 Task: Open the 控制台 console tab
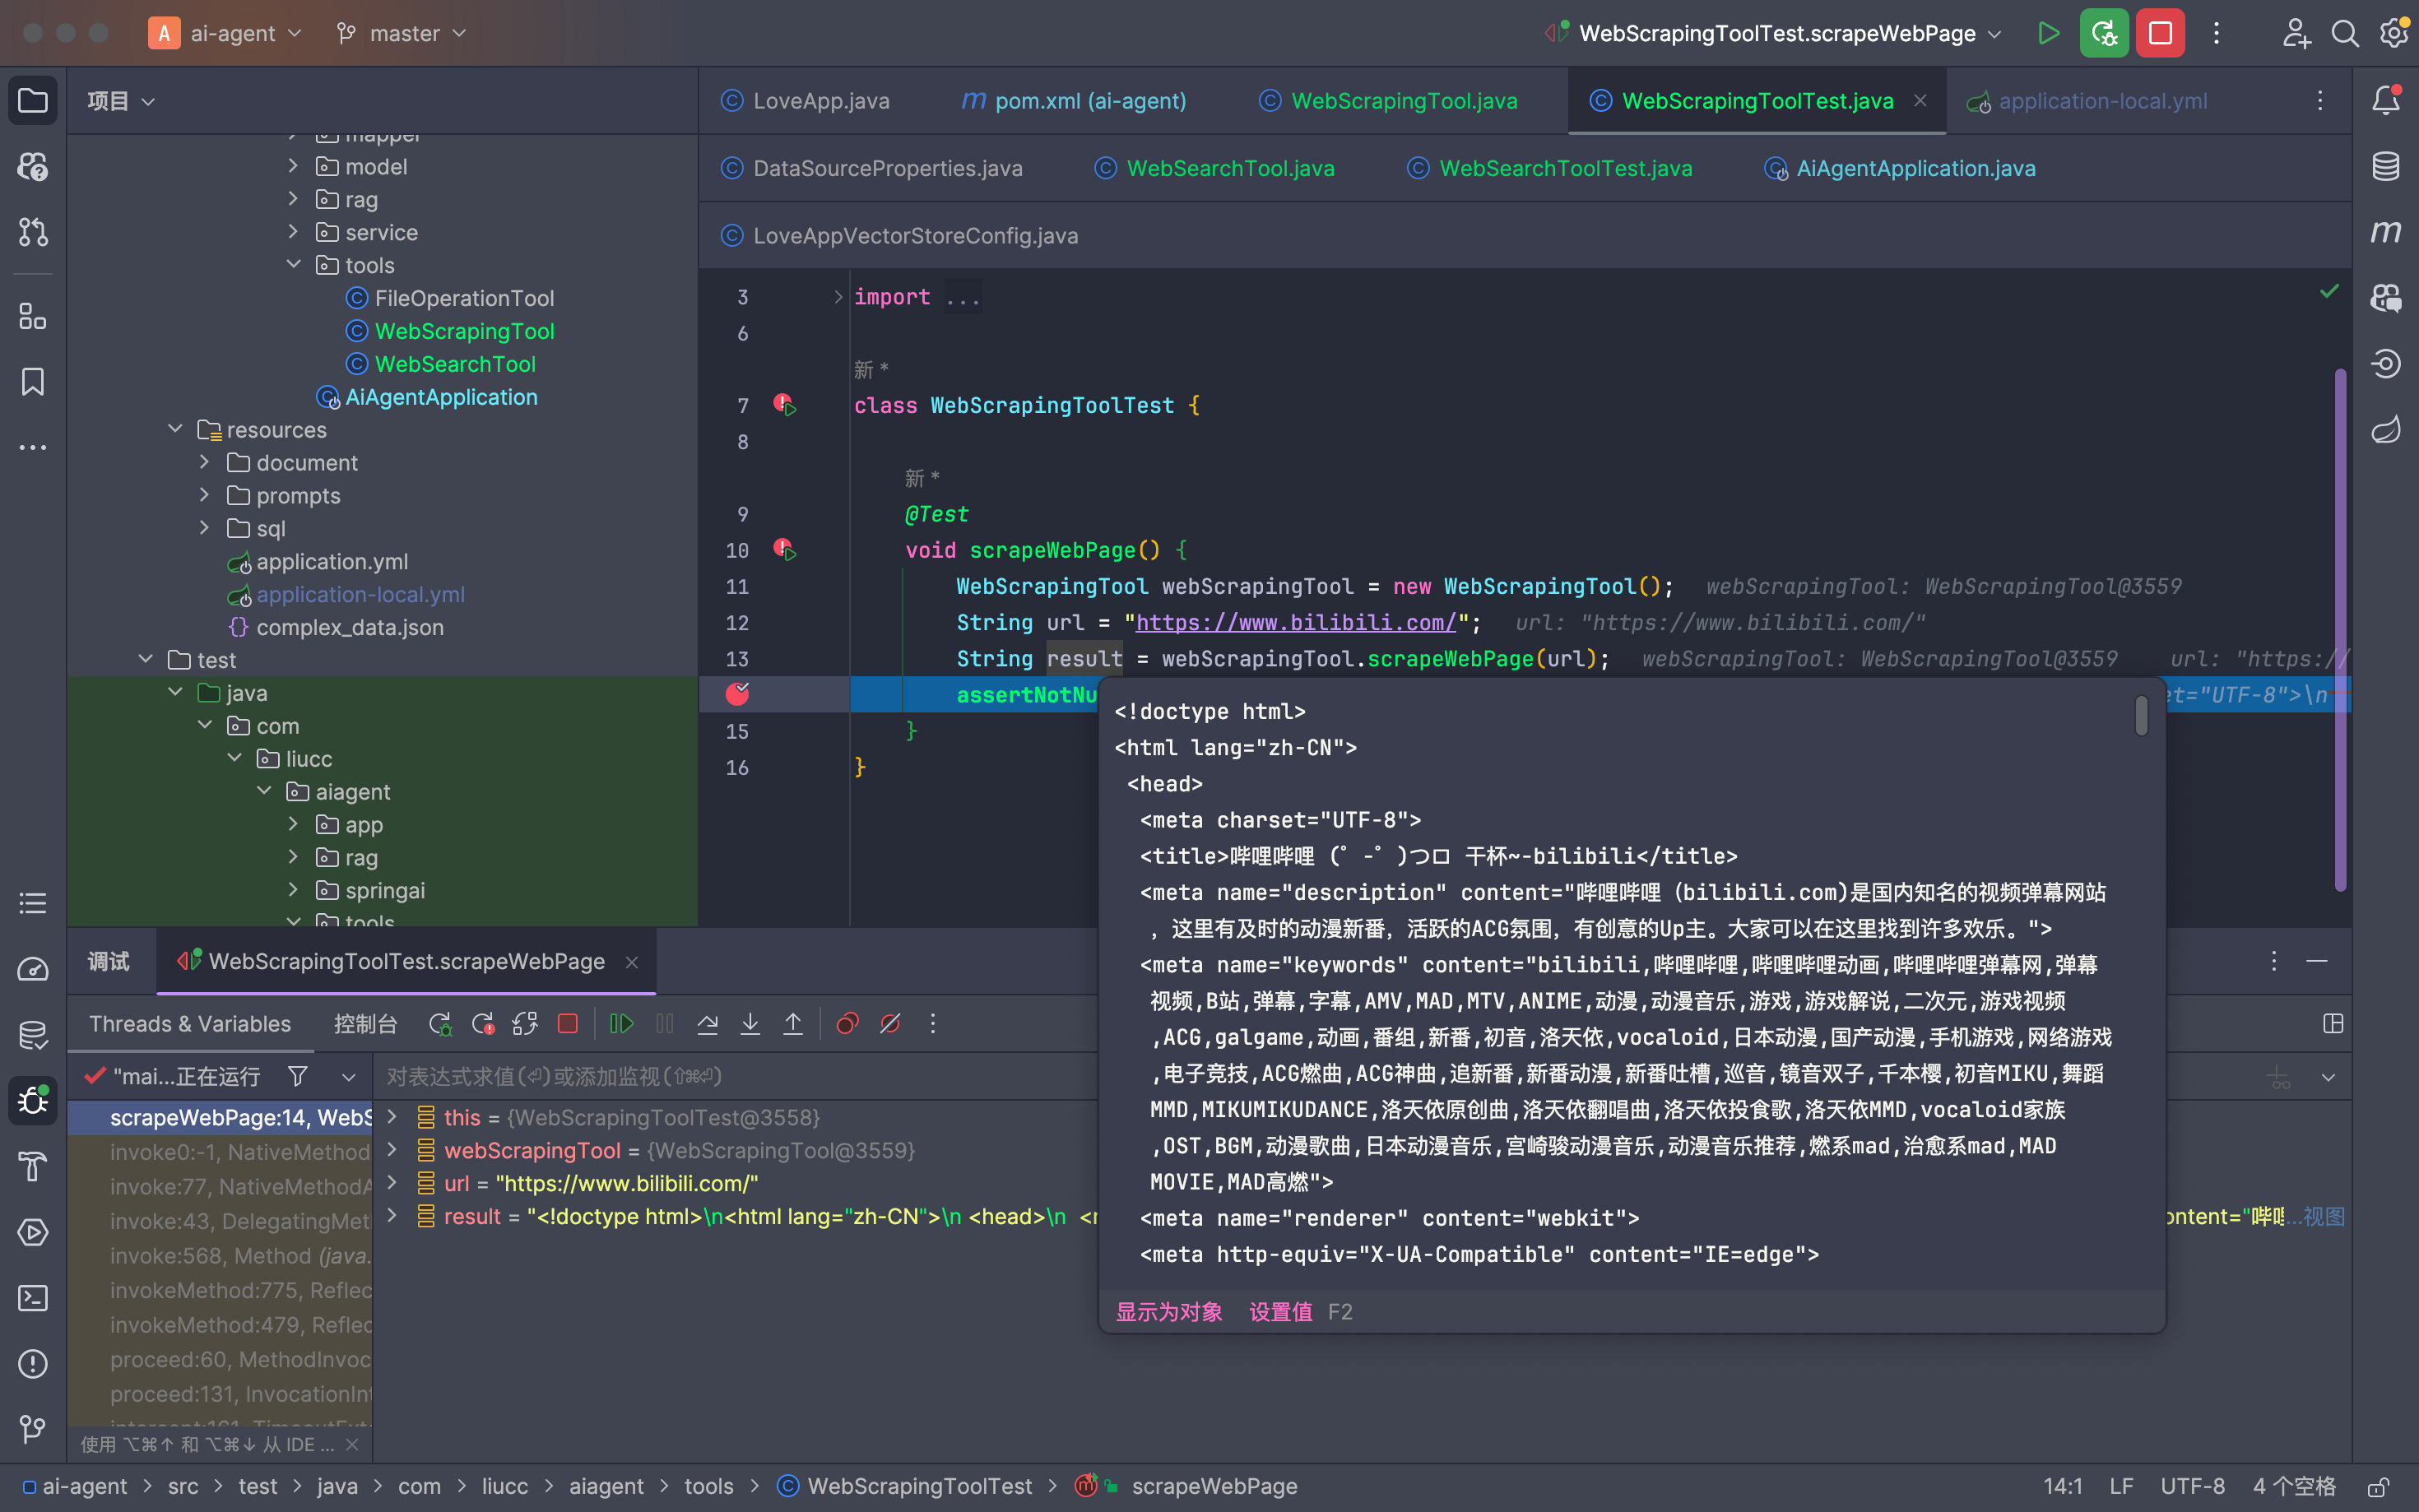tap(365, 1024)
